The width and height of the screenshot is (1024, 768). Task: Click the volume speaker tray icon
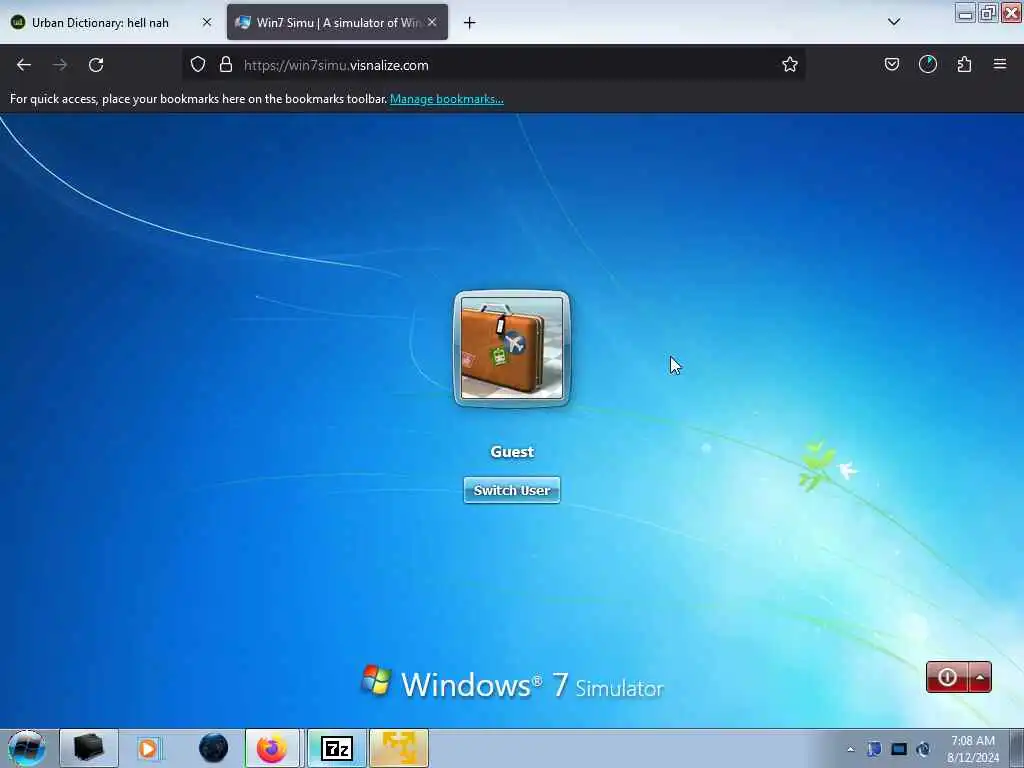click(x=923, y=749)
